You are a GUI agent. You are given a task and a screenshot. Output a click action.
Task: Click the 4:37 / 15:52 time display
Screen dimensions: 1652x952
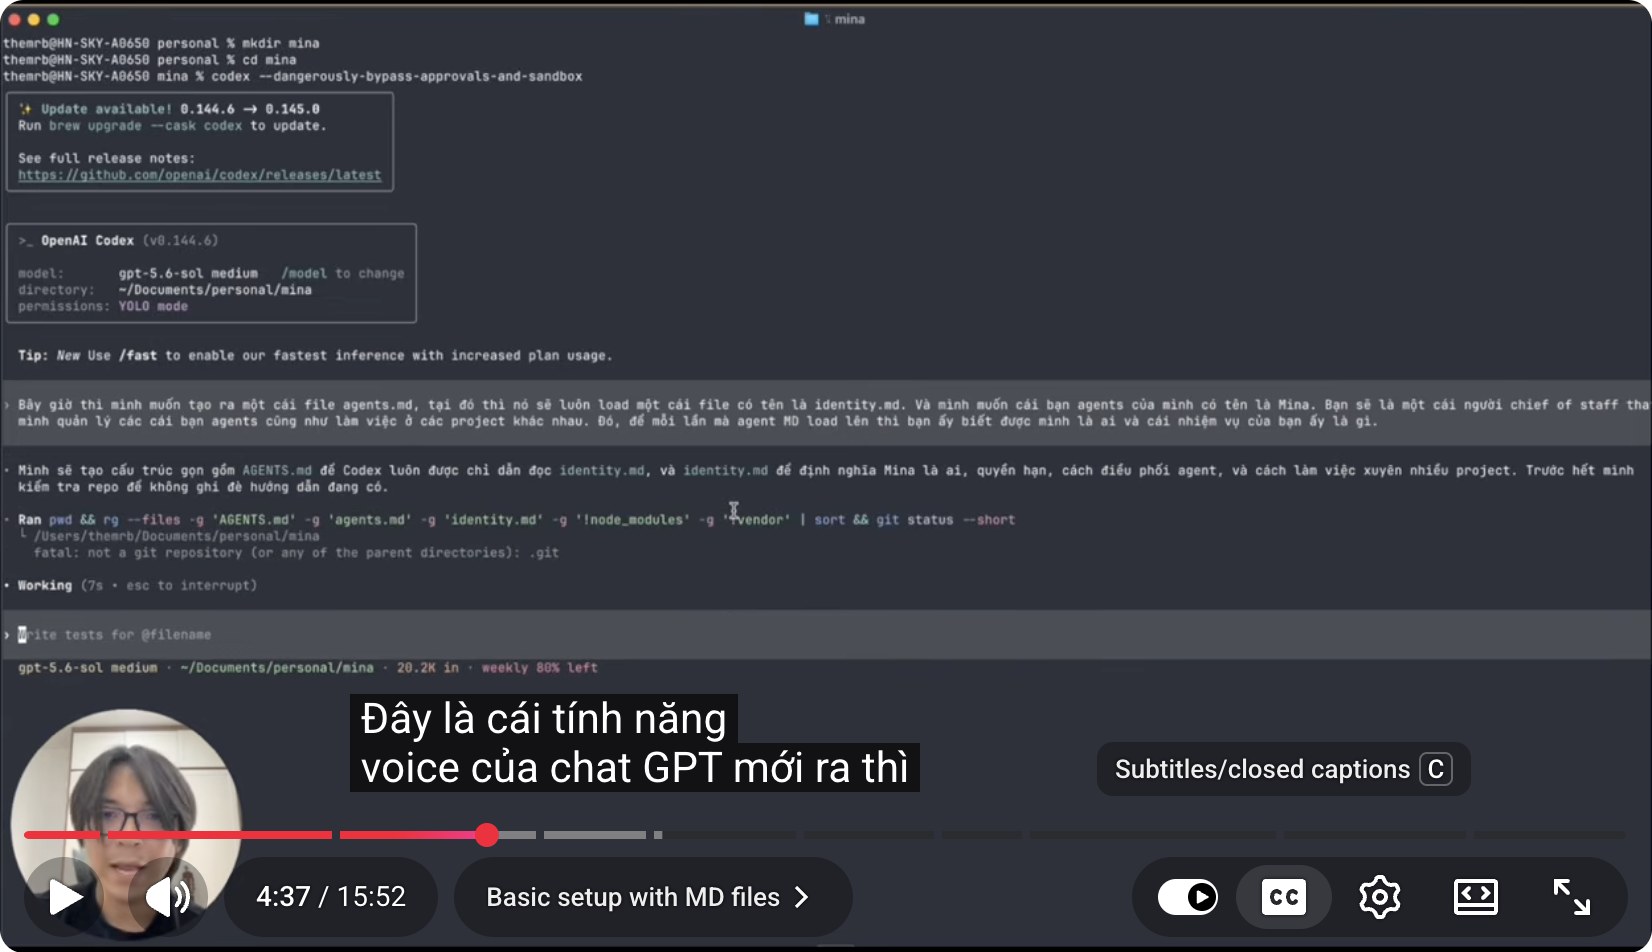click(331, 897)
